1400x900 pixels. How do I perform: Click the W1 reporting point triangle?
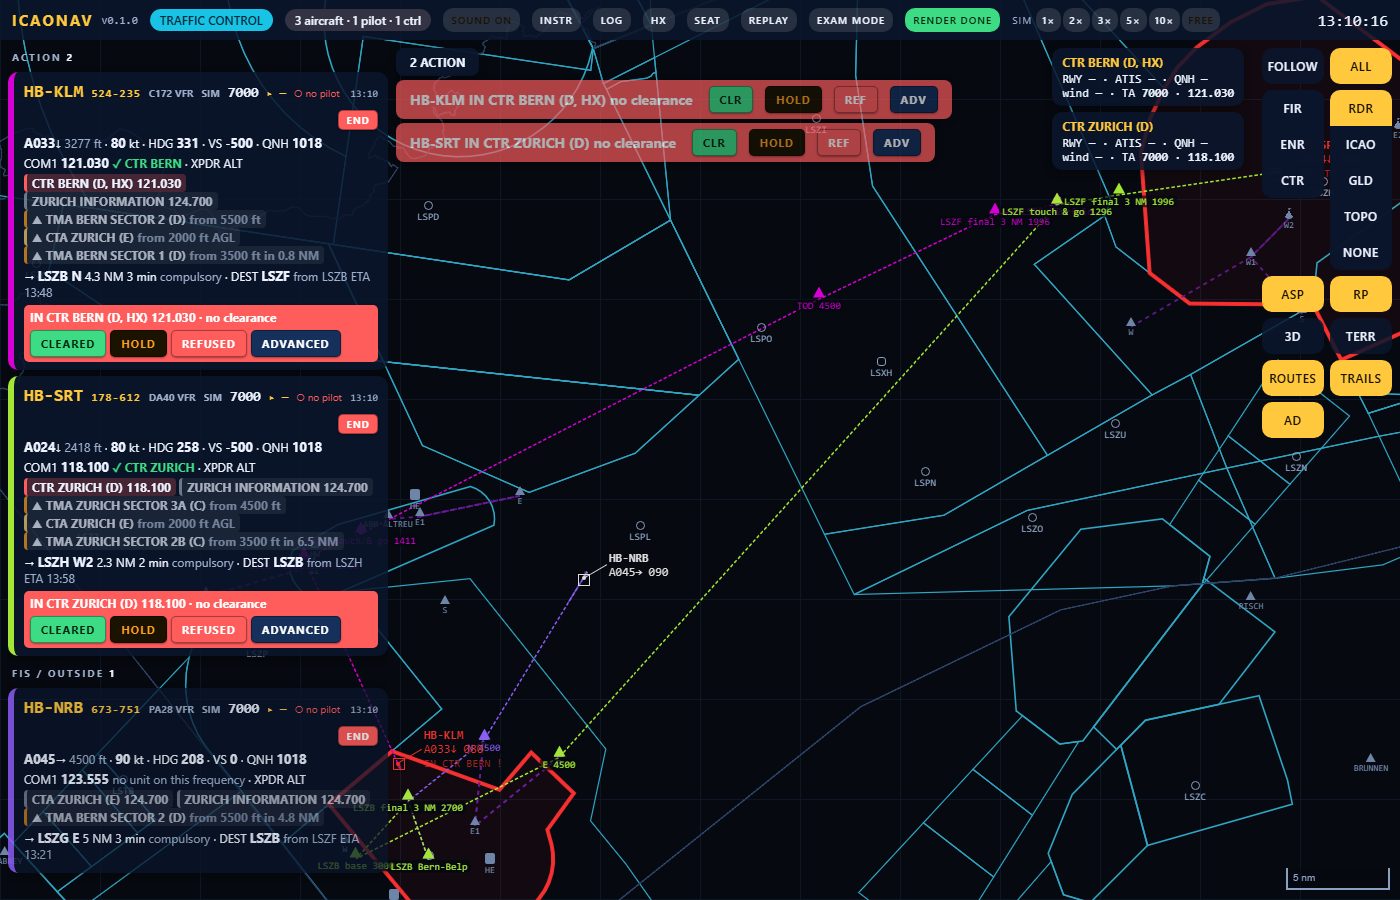pos(1250,253)
